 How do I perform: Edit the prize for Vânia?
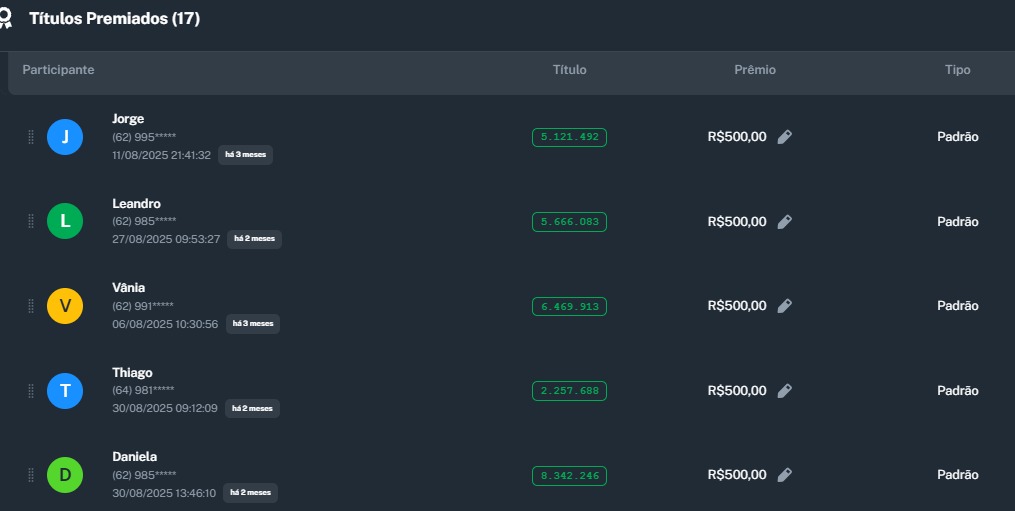[x=785, y=306]
